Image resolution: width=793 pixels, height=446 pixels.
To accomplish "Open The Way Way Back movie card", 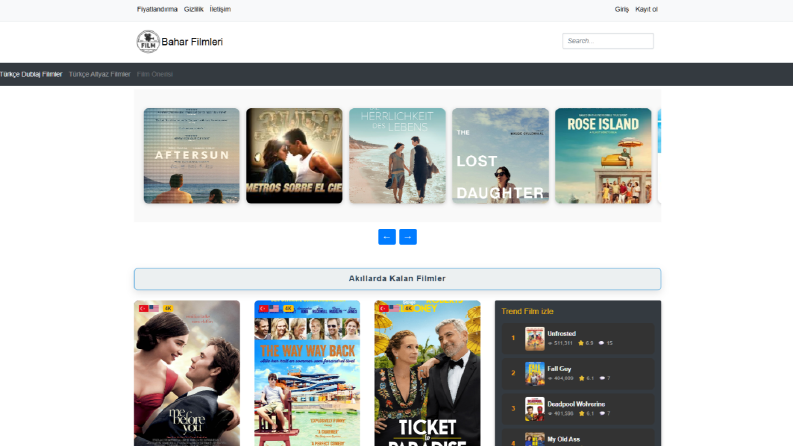I will point(307,373).
